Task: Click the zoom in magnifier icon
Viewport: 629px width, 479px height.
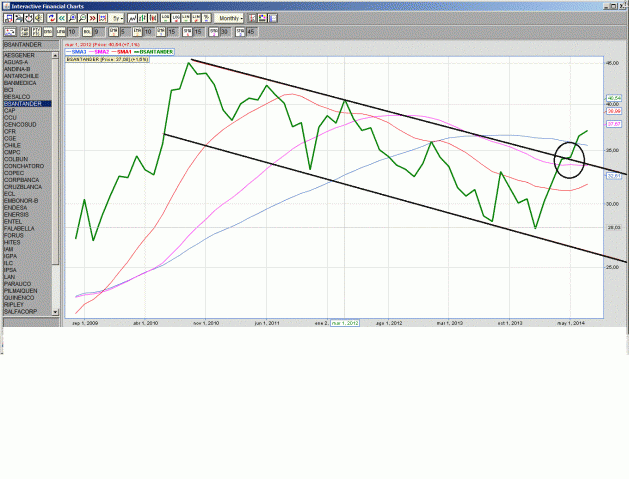Action: click(x=72, y=18)
